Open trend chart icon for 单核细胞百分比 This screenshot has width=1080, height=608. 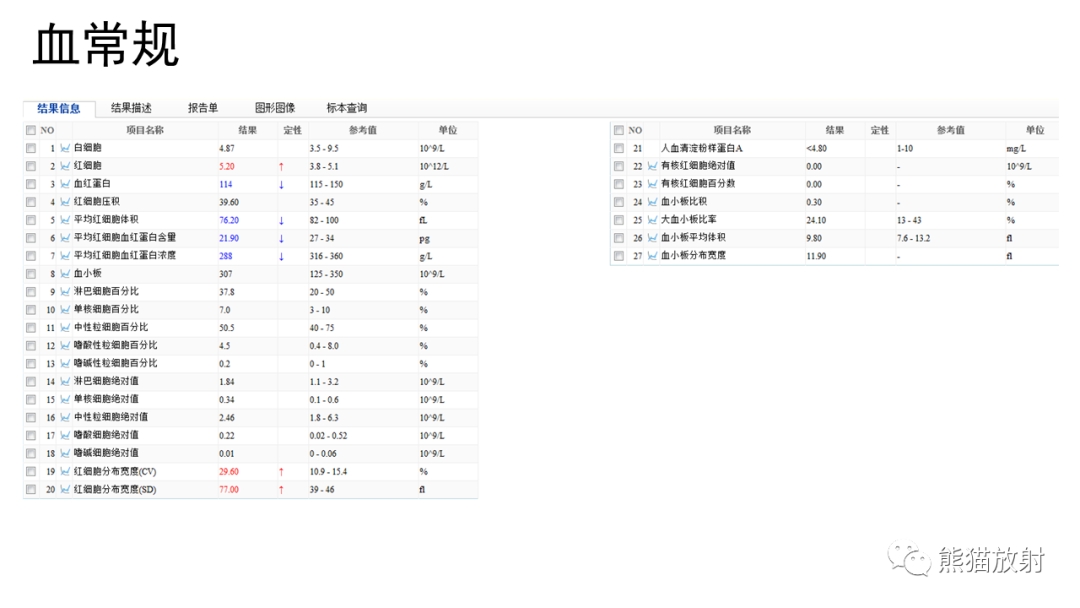point(65,310)
